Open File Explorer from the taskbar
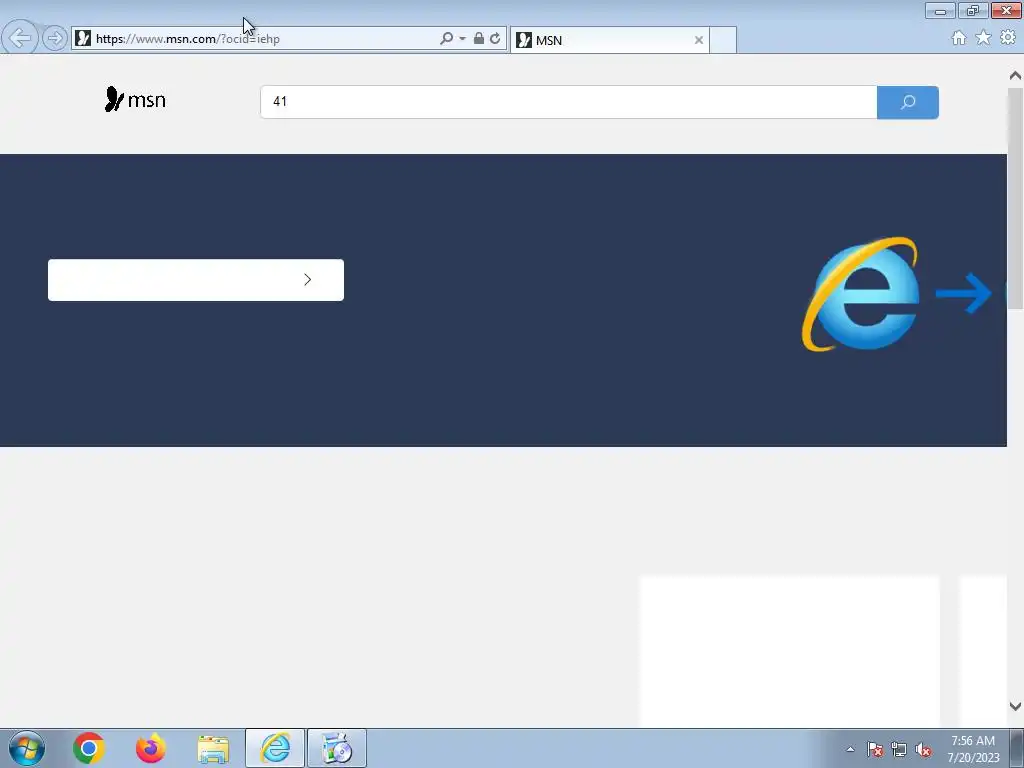The height and width of the screenshot is (768, 1024). point(213,749)
